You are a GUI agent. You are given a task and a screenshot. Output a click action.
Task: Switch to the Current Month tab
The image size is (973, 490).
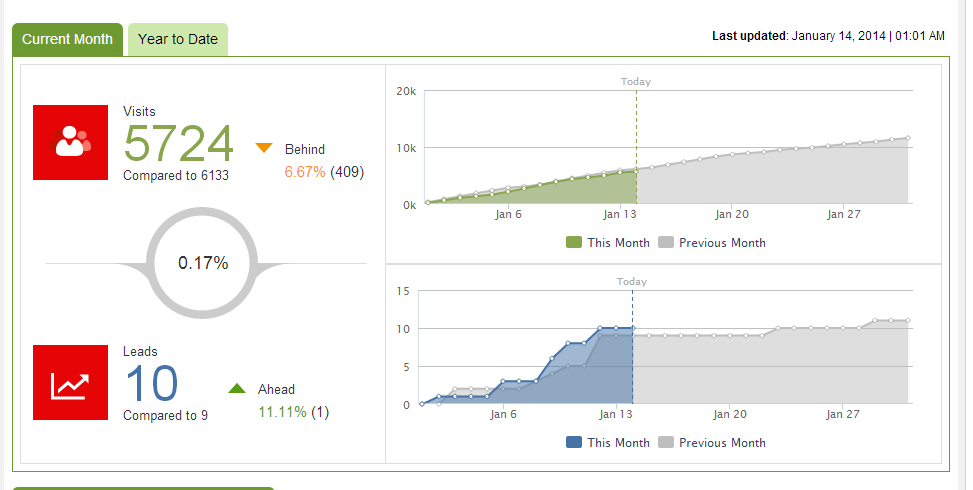coord(68,40)
